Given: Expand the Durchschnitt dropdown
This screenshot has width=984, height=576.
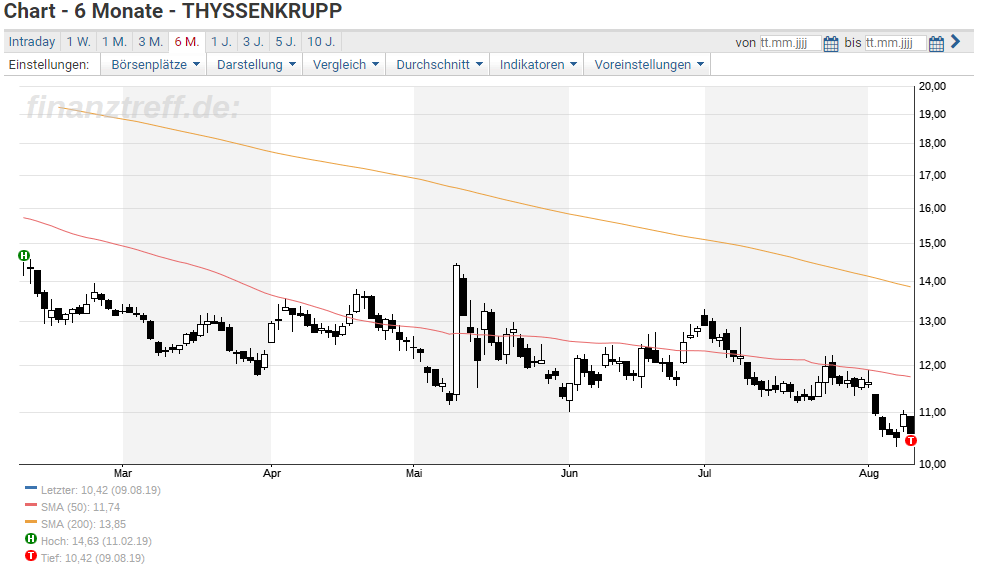Looking at the screenshot, I should (439, 65).
